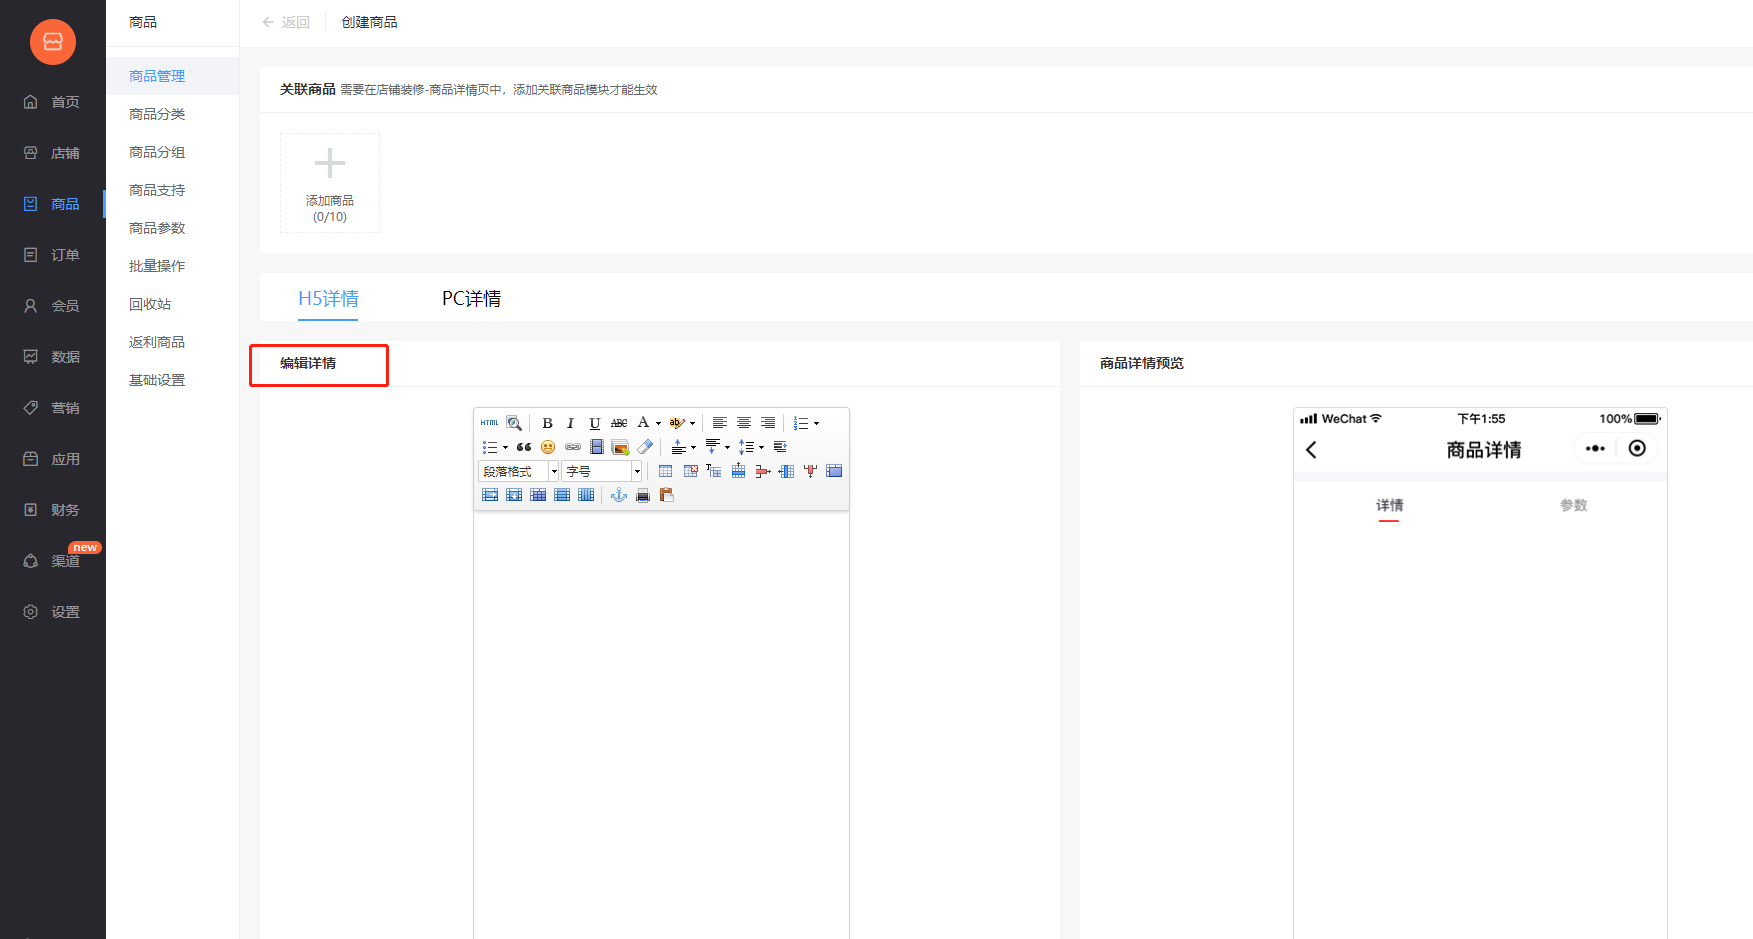Apply the text highlight color icon
Screen dimensions: 1753x939
[x=677, y=423]
